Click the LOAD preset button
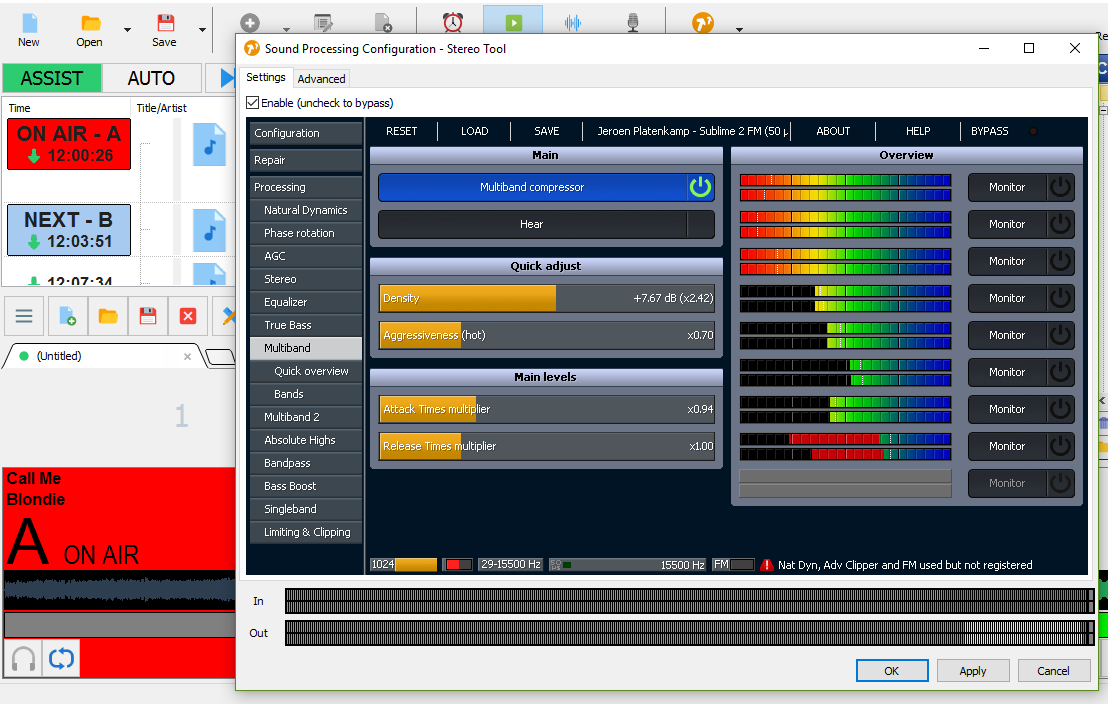1108x704 pixels. [x=474, y=131]
